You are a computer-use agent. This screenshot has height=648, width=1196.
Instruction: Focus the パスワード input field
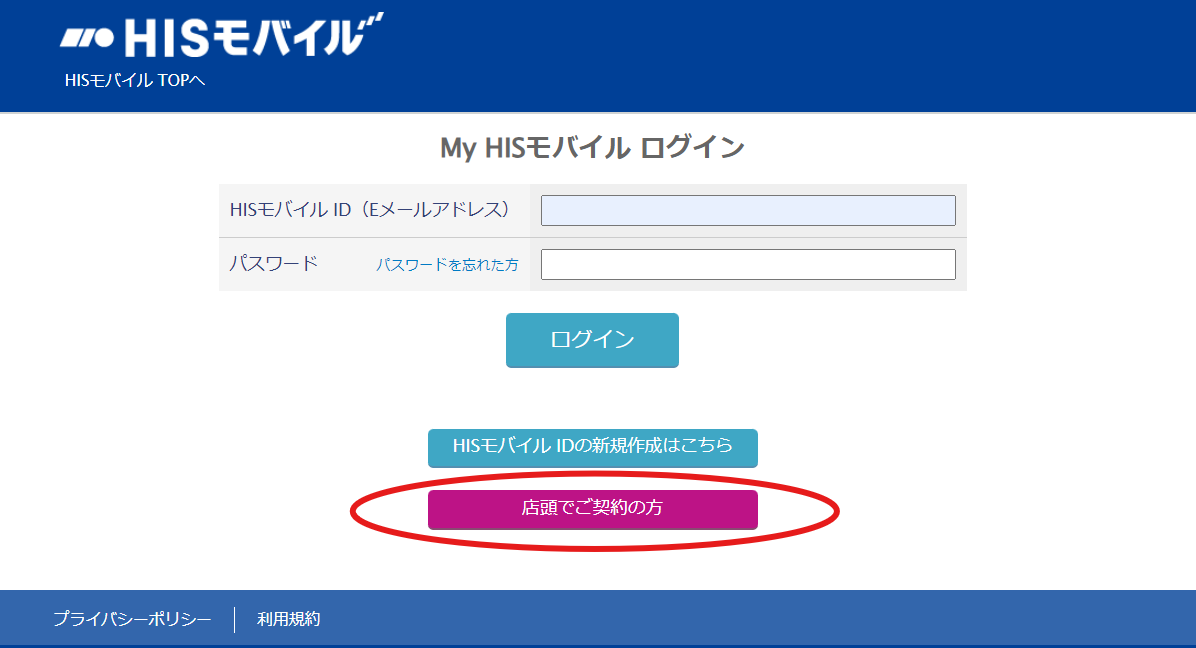(748, 265)
